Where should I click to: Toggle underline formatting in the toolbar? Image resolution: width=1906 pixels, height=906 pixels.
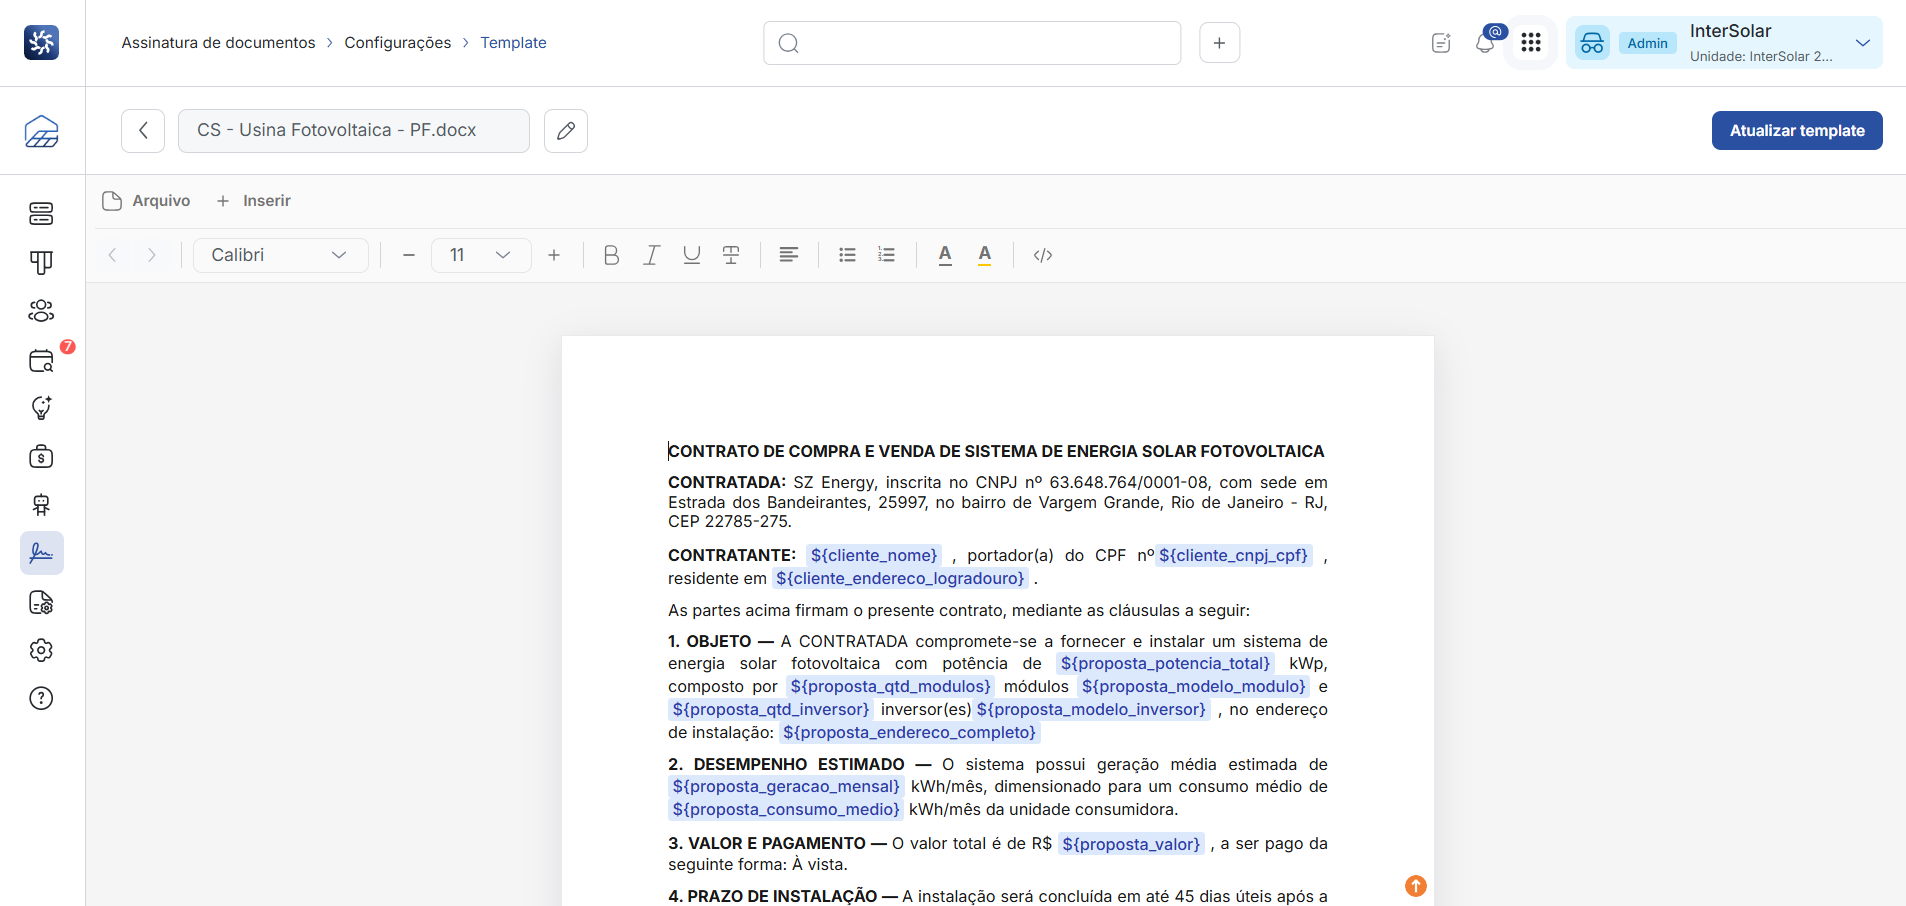point(691,255)
